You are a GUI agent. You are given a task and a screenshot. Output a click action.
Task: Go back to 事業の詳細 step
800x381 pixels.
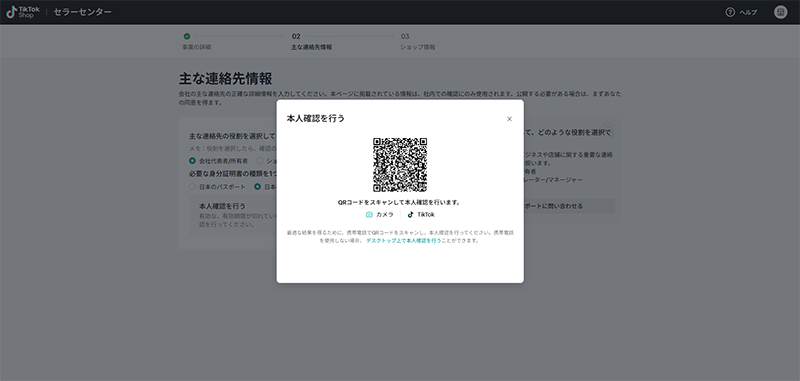197,47
